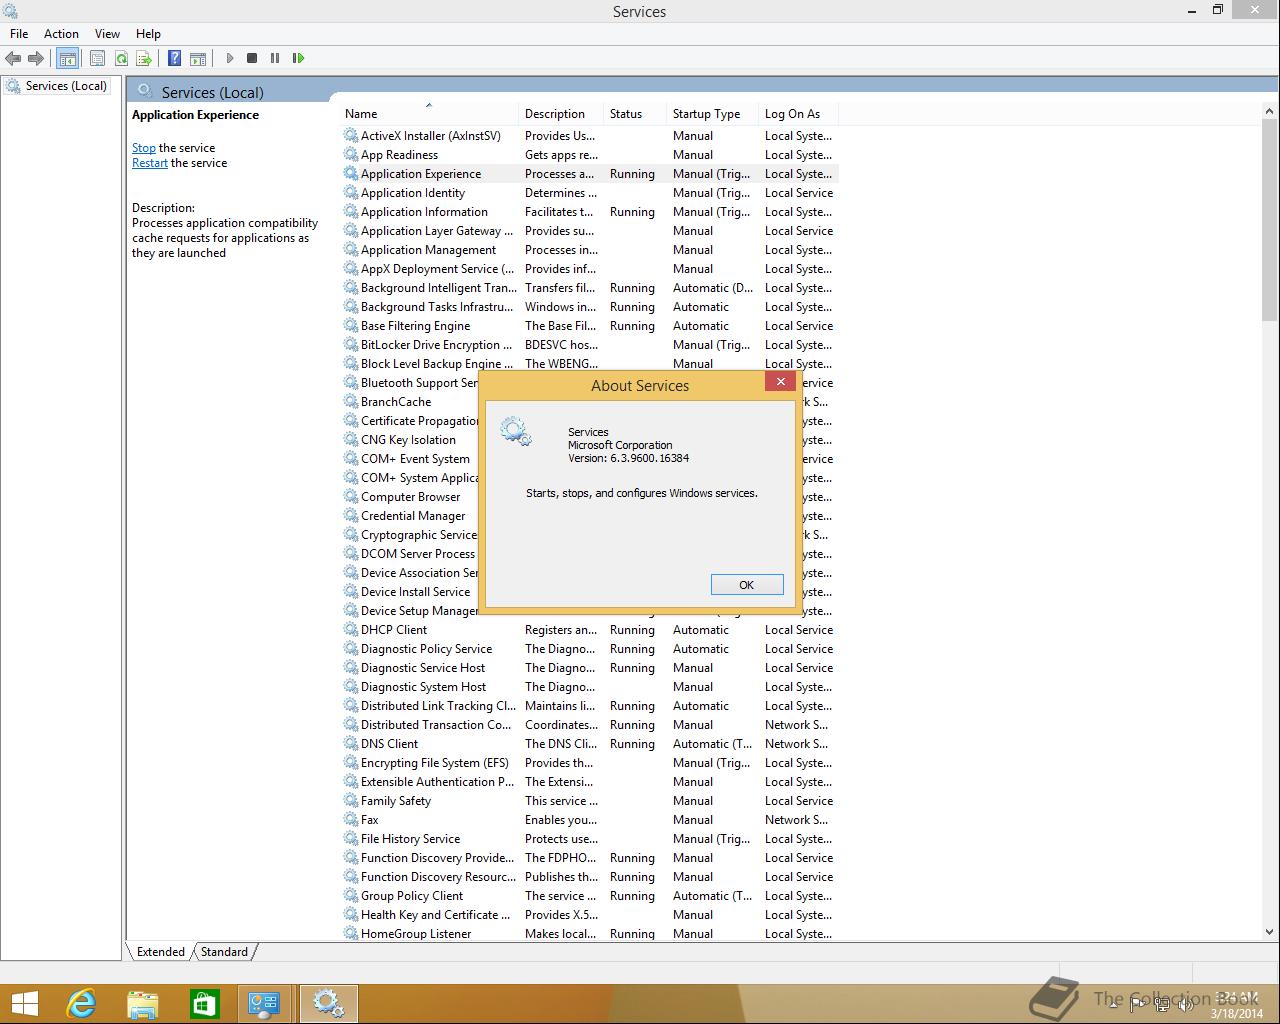Switch to the Extended tab
The width and height of the screenshot is (1280, 1024).
pos(160,952)
